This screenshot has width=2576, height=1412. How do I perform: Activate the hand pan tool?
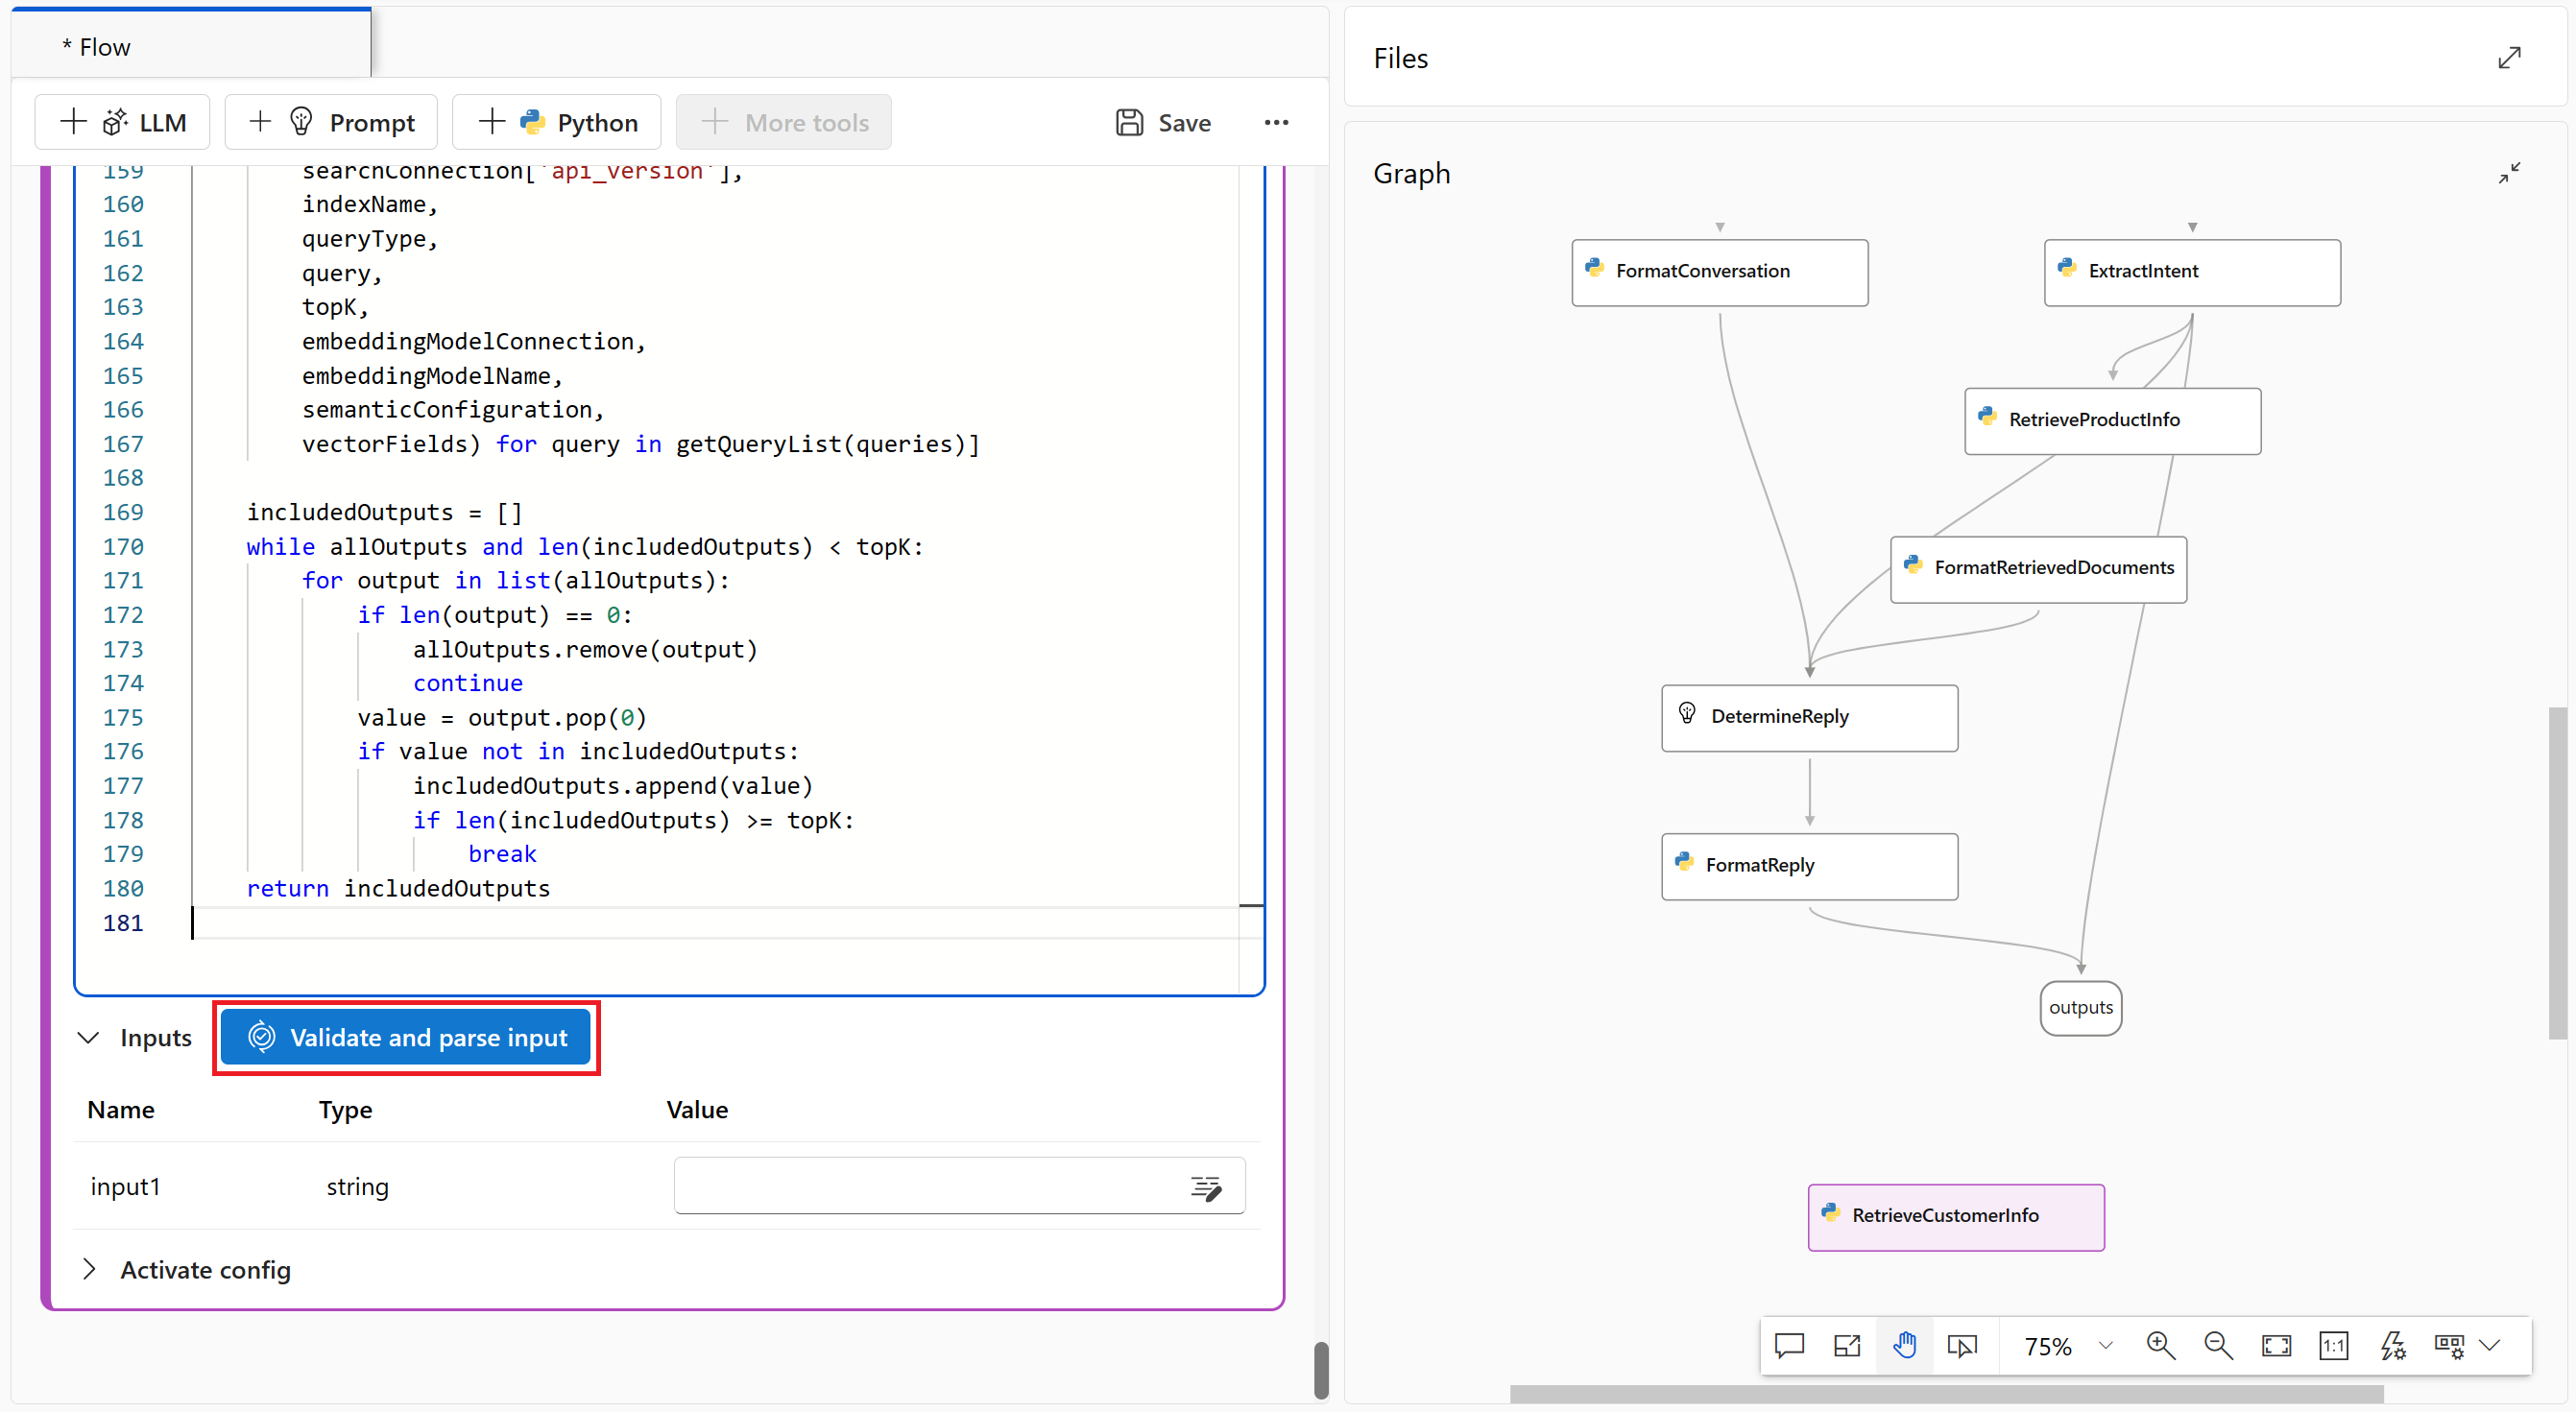(x=1904, y=1346)
